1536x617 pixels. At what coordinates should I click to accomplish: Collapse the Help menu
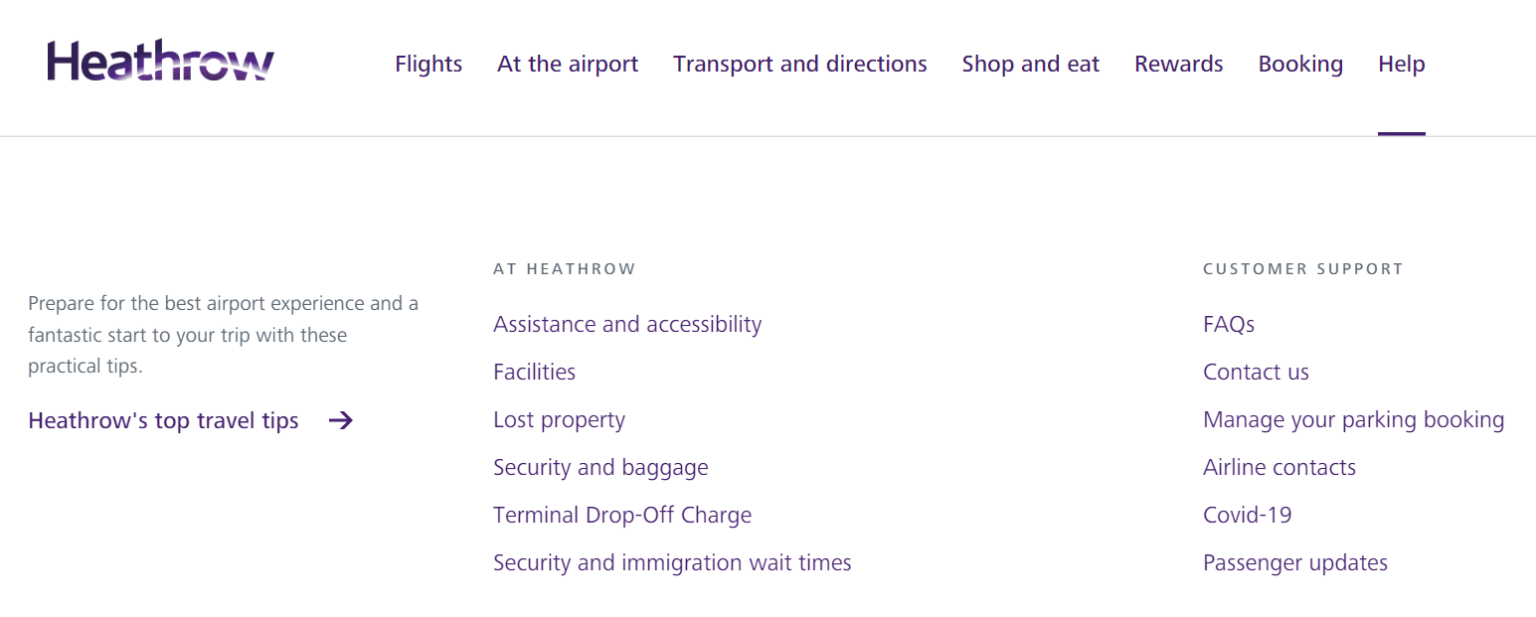pos(1401,64)
